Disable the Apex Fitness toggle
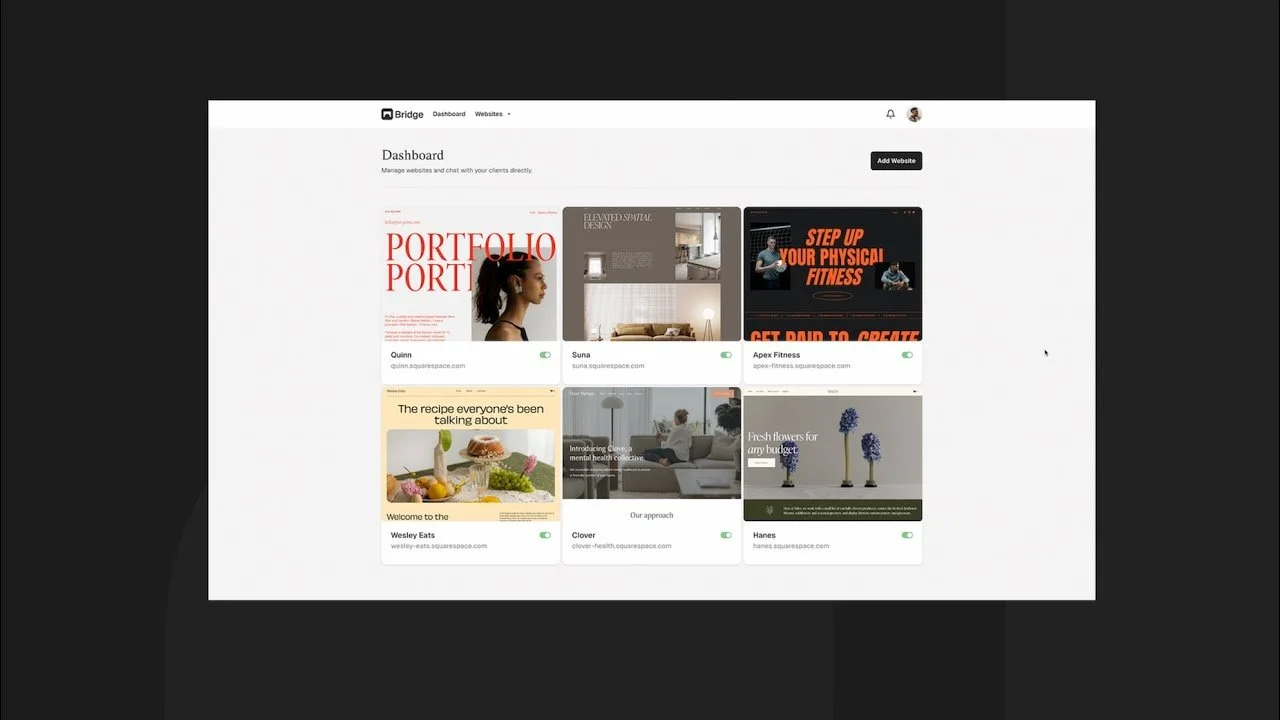The height and width of the screenshot is (720, 1280). coord(908,354)
